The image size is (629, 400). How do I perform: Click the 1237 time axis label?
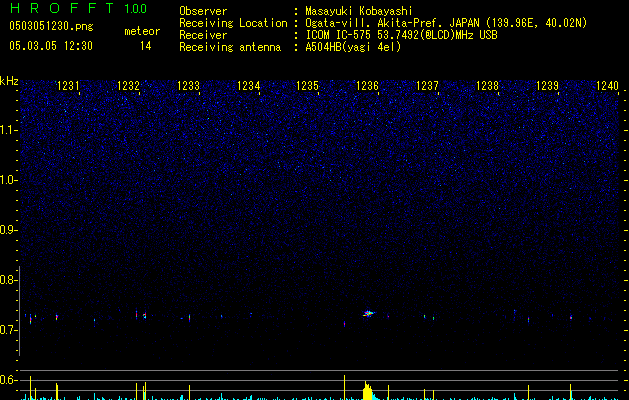[x=428, y=85]
